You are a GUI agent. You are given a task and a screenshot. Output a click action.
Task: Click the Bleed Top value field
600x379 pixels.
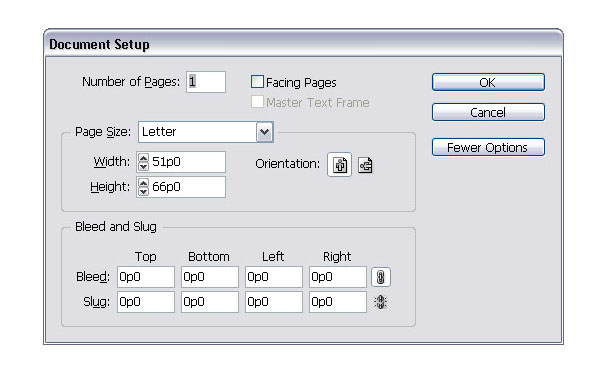[x=146, y=277]
